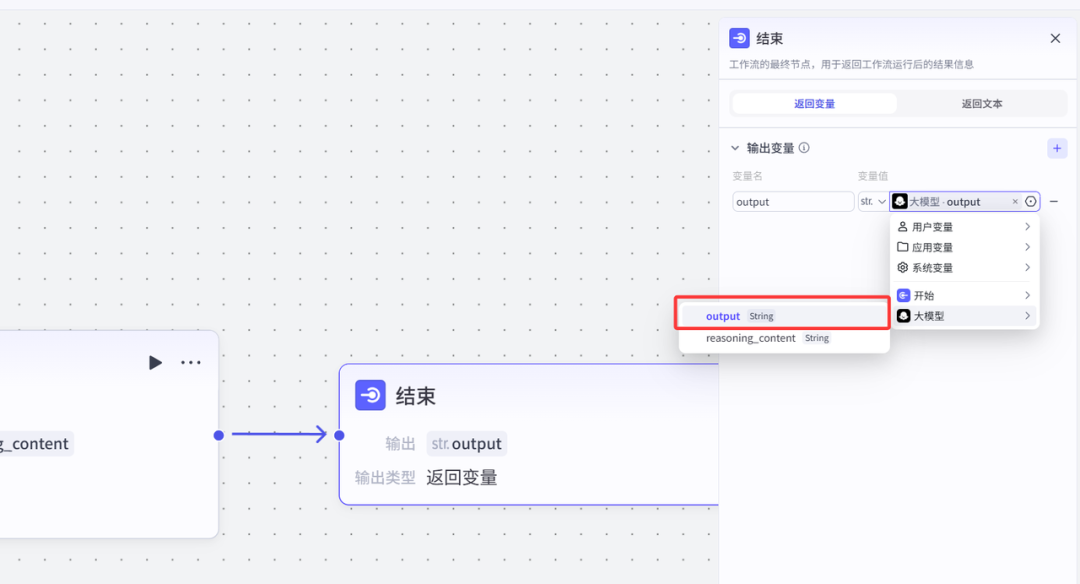Click the arrow chevron beside 用户变量
This screenshot has height=584, width=1080.
[x=1027, y=227]
